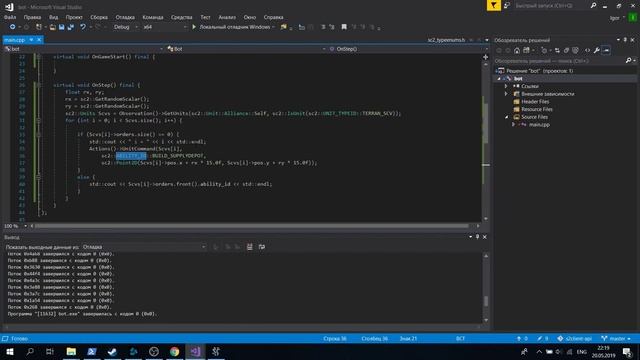640x360 pixels.
Task: Click the Clear All icon in Output panel
Action: 249,247
